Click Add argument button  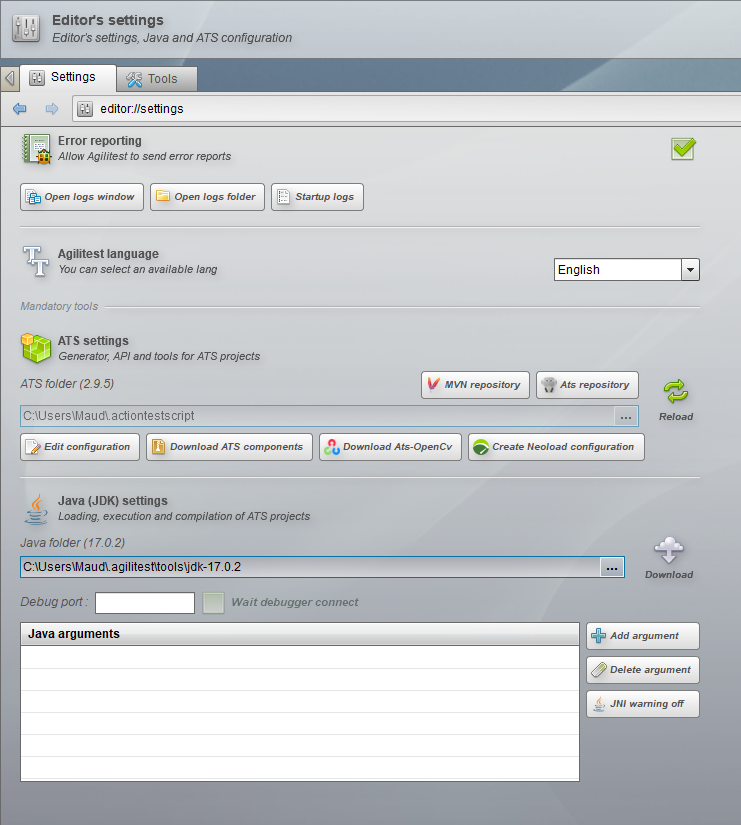pyautogui.click(x=643, y=636)
